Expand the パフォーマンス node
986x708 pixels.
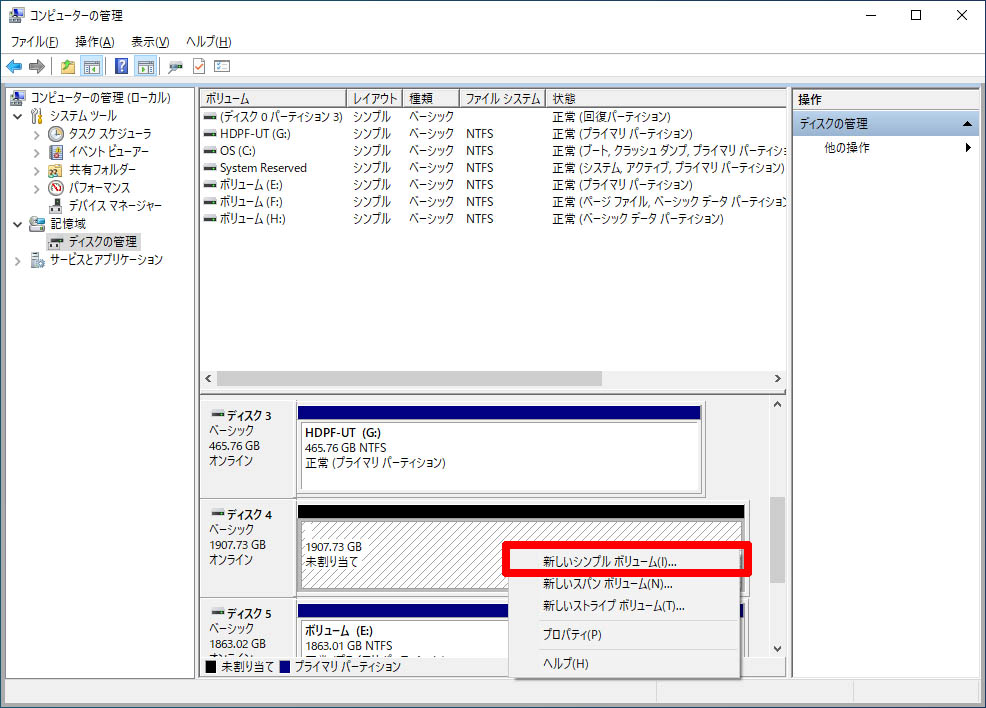[36, 188]
